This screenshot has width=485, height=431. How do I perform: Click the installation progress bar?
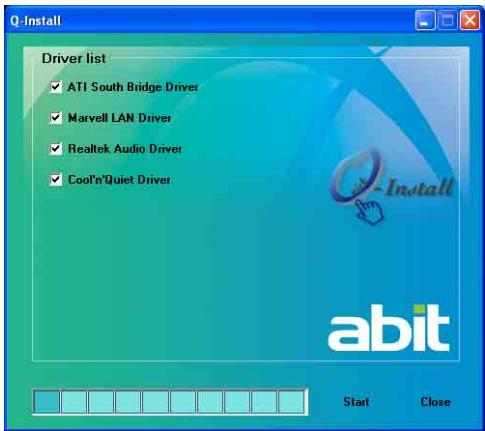click(170, 402)
